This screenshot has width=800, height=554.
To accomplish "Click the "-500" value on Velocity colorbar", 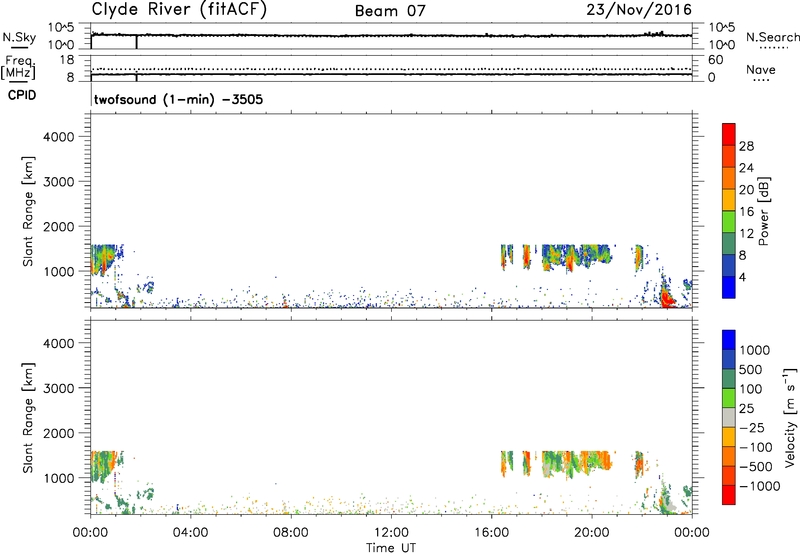I will (756, 467).
